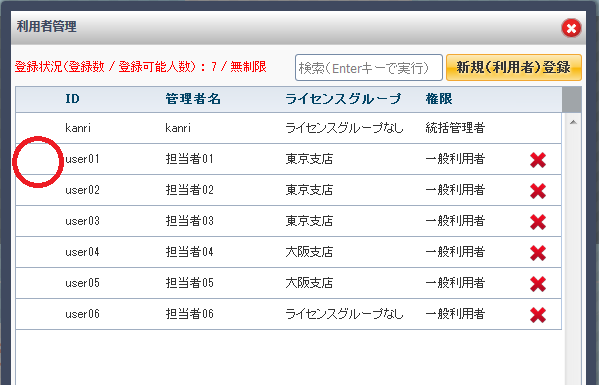Click 統括管理者 in the kanri row
Image resolution: width=599 pixels, height=385 pixels.
[x=455, y=128]
